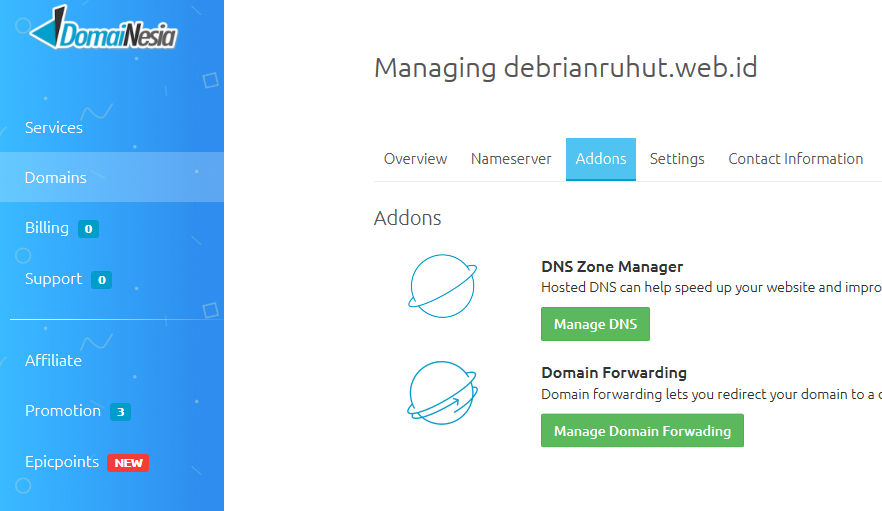882x511 pixels.
Task: Click the Promotion badge showing 3
Action: point(120,412)
